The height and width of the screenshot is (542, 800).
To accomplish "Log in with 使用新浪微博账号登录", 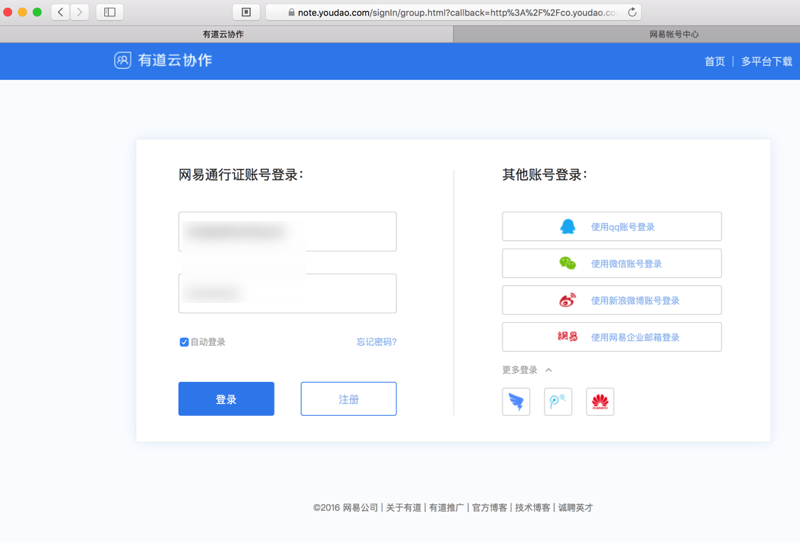I will pyautogui.click(x=612, y=300).
